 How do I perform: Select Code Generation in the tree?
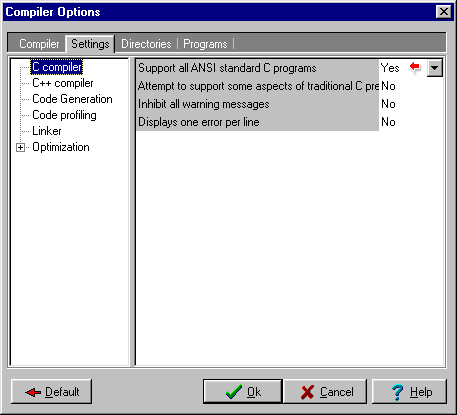72,99
